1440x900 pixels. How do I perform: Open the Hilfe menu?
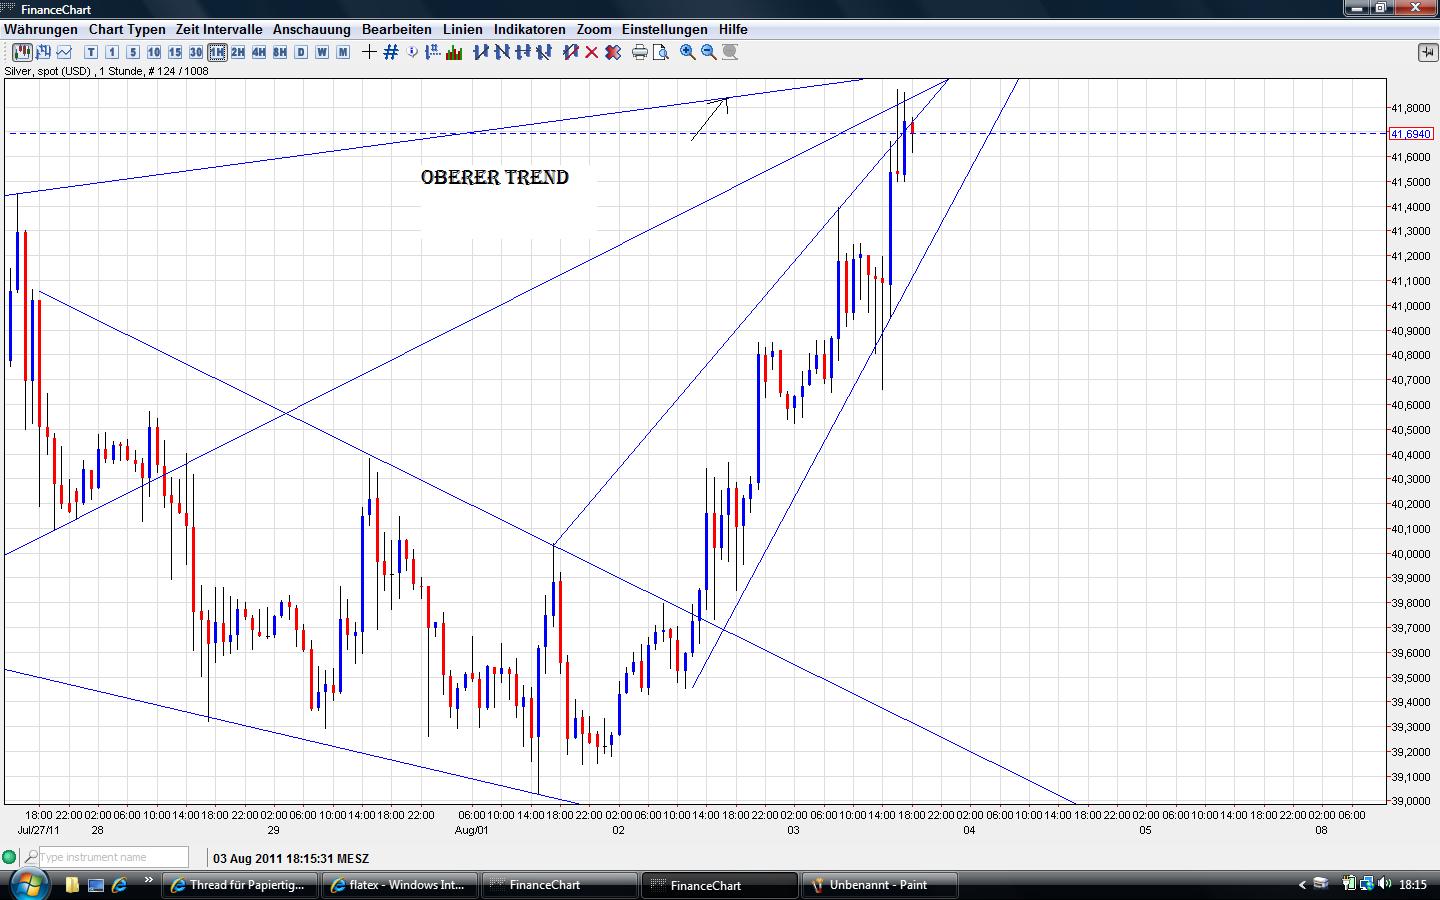point(733,30)
